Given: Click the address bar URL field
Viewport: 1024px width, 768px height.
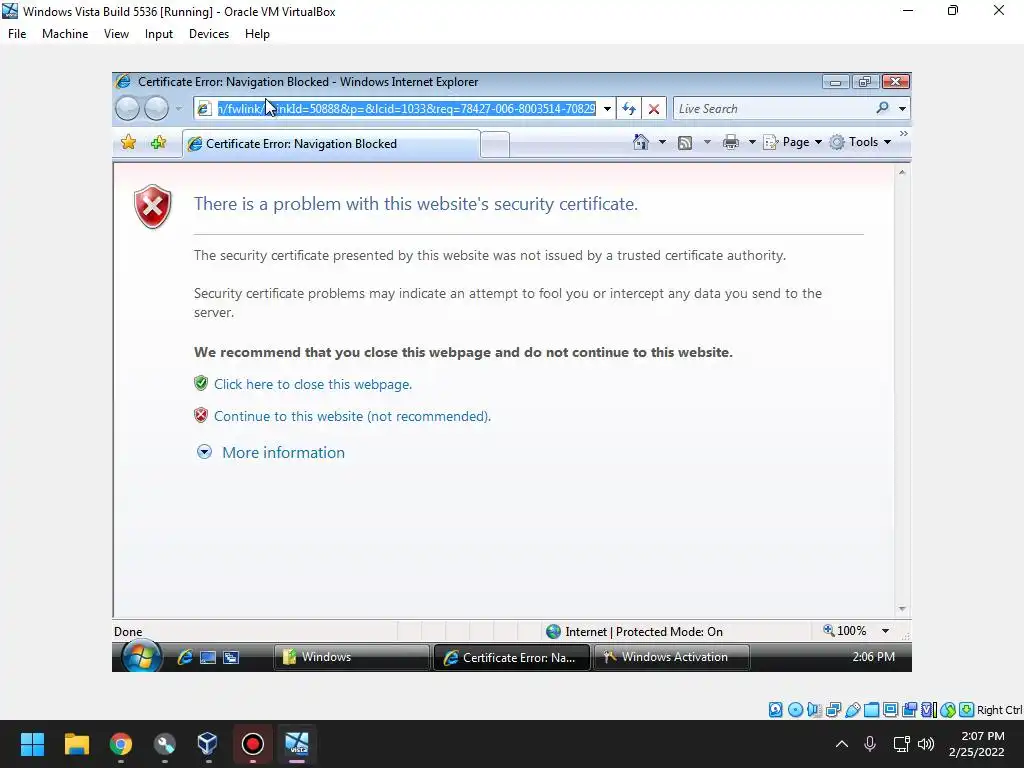Looking at the screenshot, I should (x=405, y=108).
